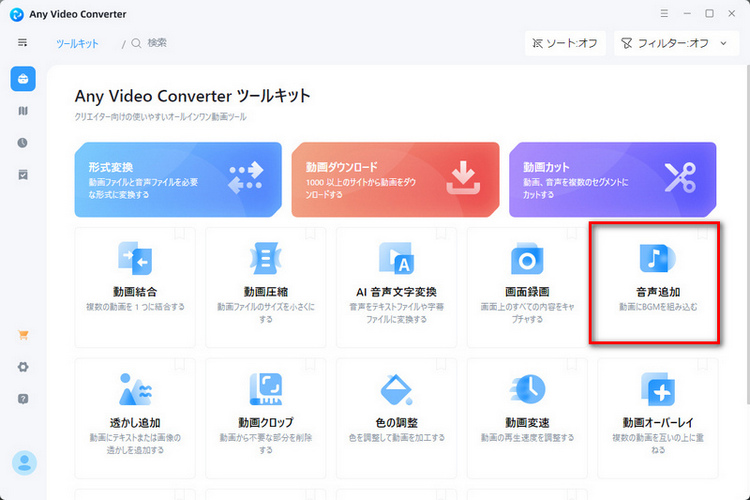Open the 色の調整 tool
Viewport: 750px width, 500px height.
(397, 418)
